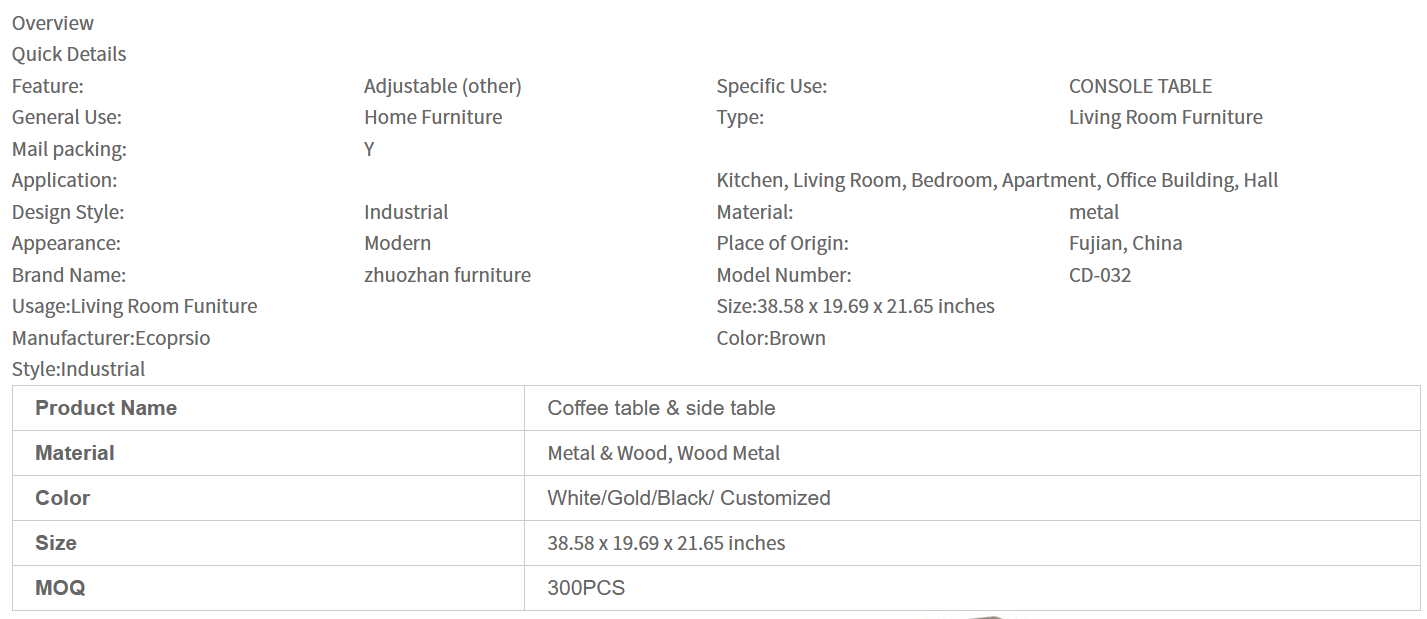The height and width of the screenshot is (619, 1427).
Task: Click the Quick Details heading
Action: [x=69, y=54]
